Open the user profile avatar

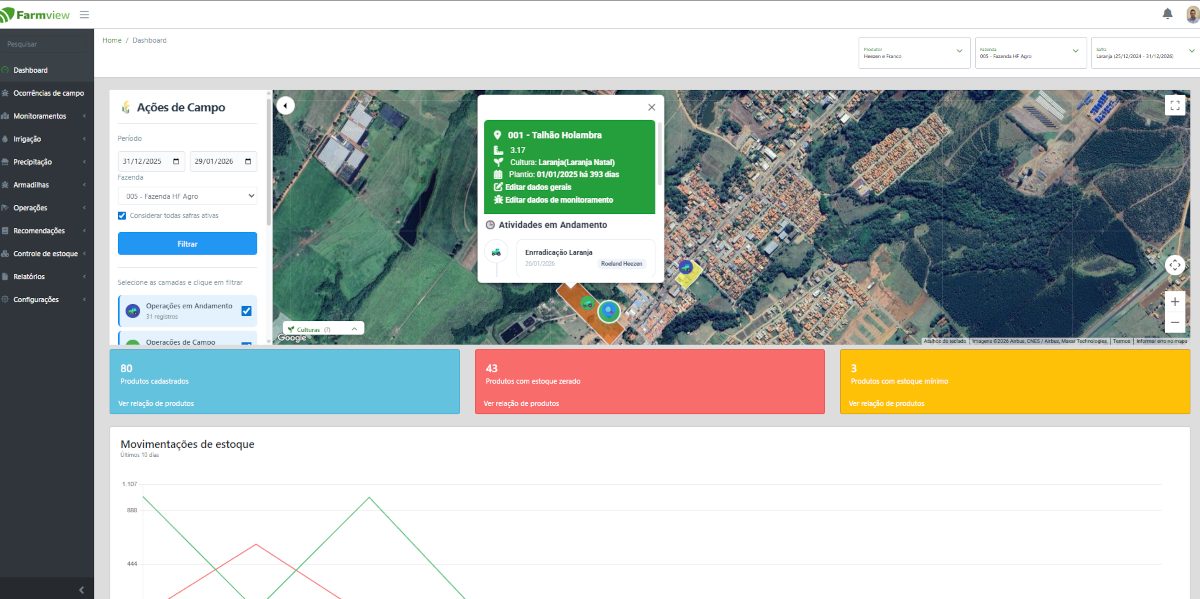(x=1192, y=14)
